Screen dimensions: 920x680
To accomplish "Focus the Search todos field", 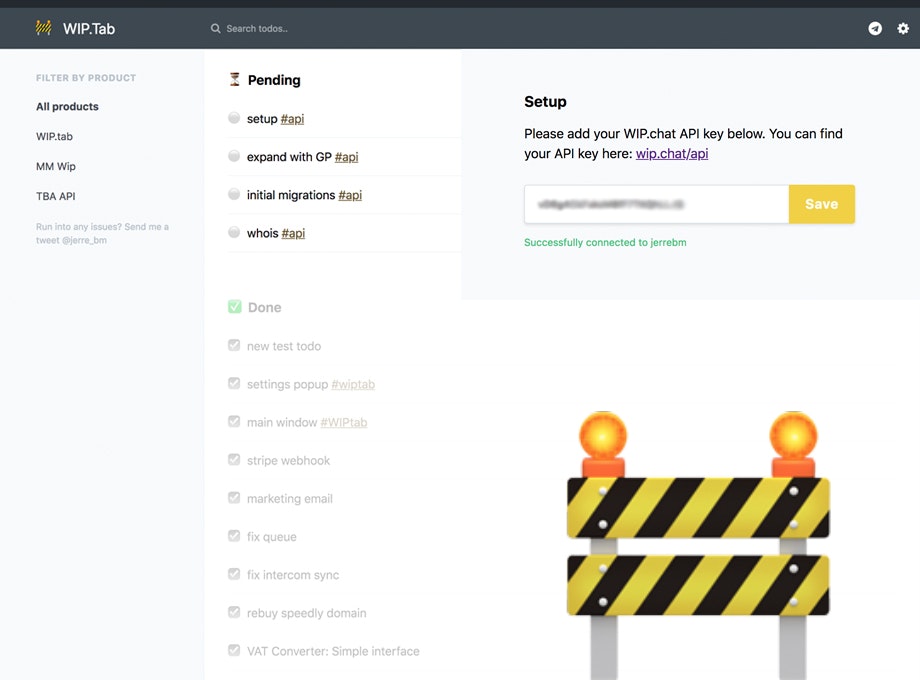I will pyautogui.click(x=257, y=28).
